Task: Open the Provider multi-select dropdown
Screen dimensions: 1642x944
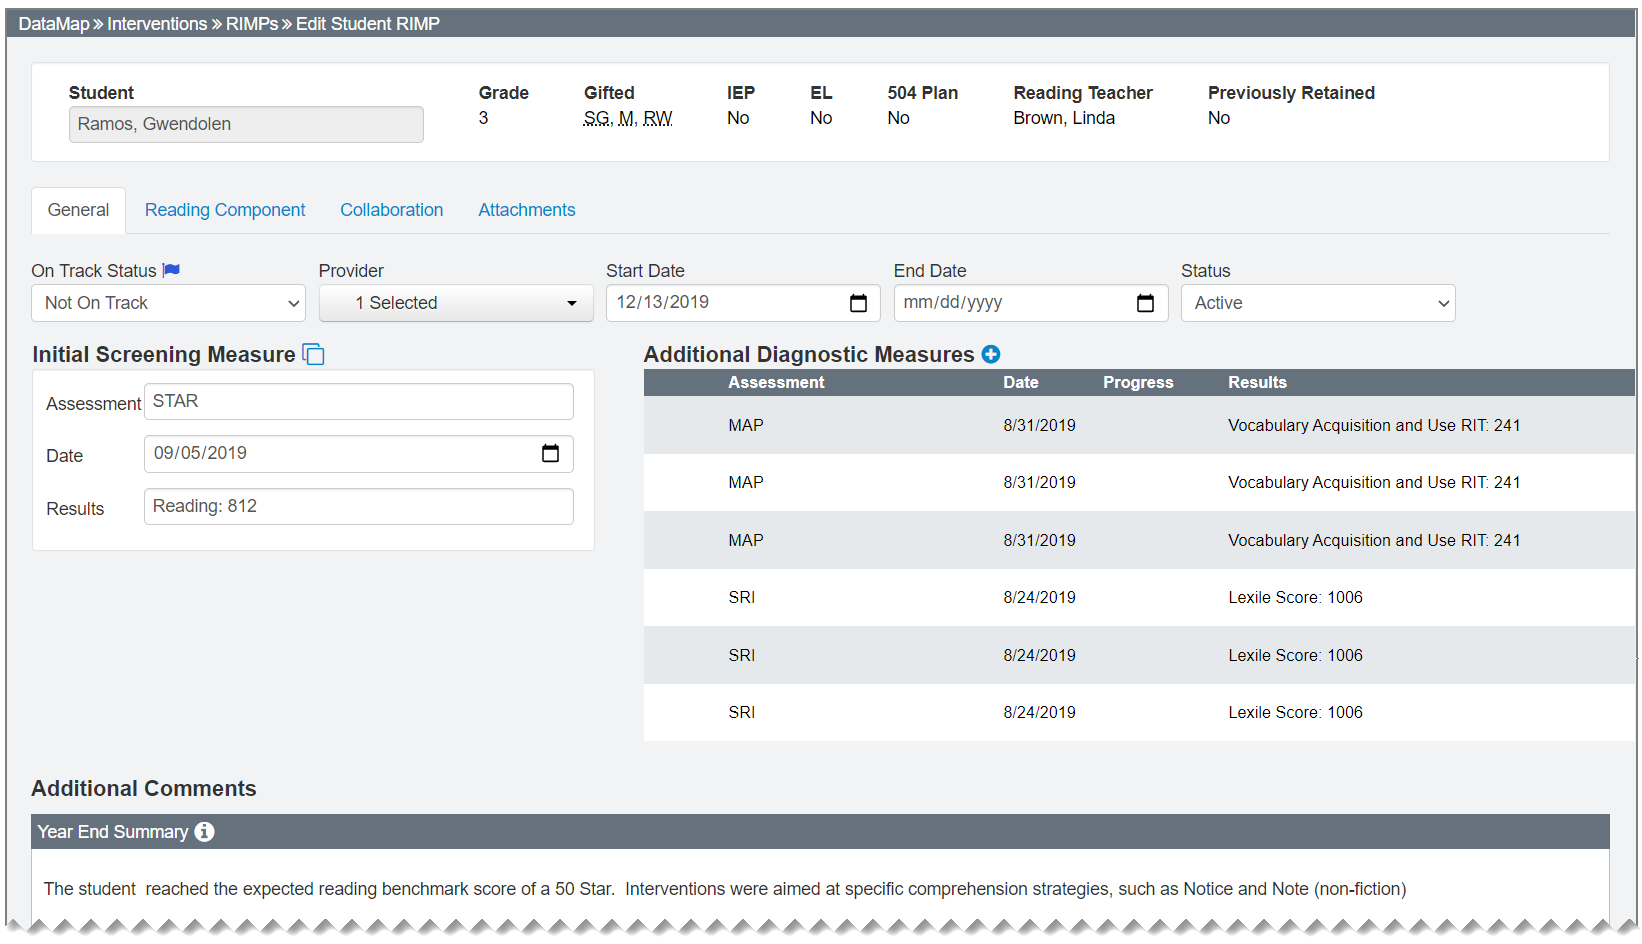Action: click(x=456, y=303)
